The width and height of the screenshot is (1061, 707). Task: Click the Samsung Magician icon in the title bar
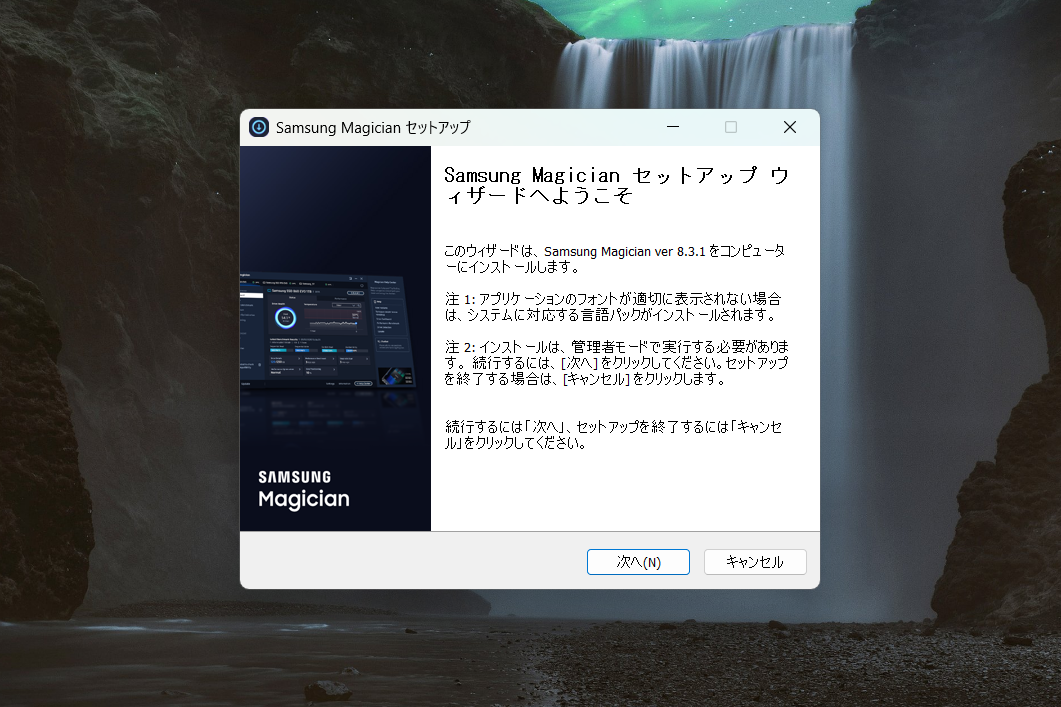pyautogui.click(x=260, y=127)
